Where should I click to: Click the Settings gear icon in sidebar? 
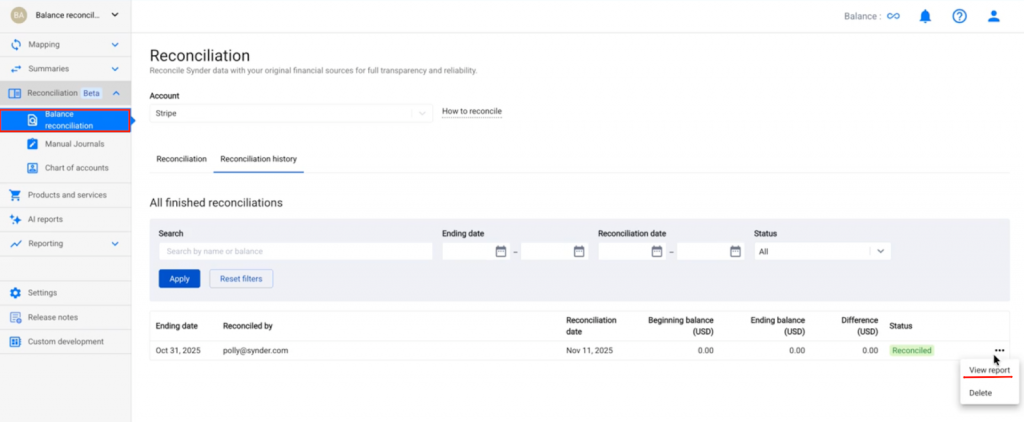click(15, 293)
